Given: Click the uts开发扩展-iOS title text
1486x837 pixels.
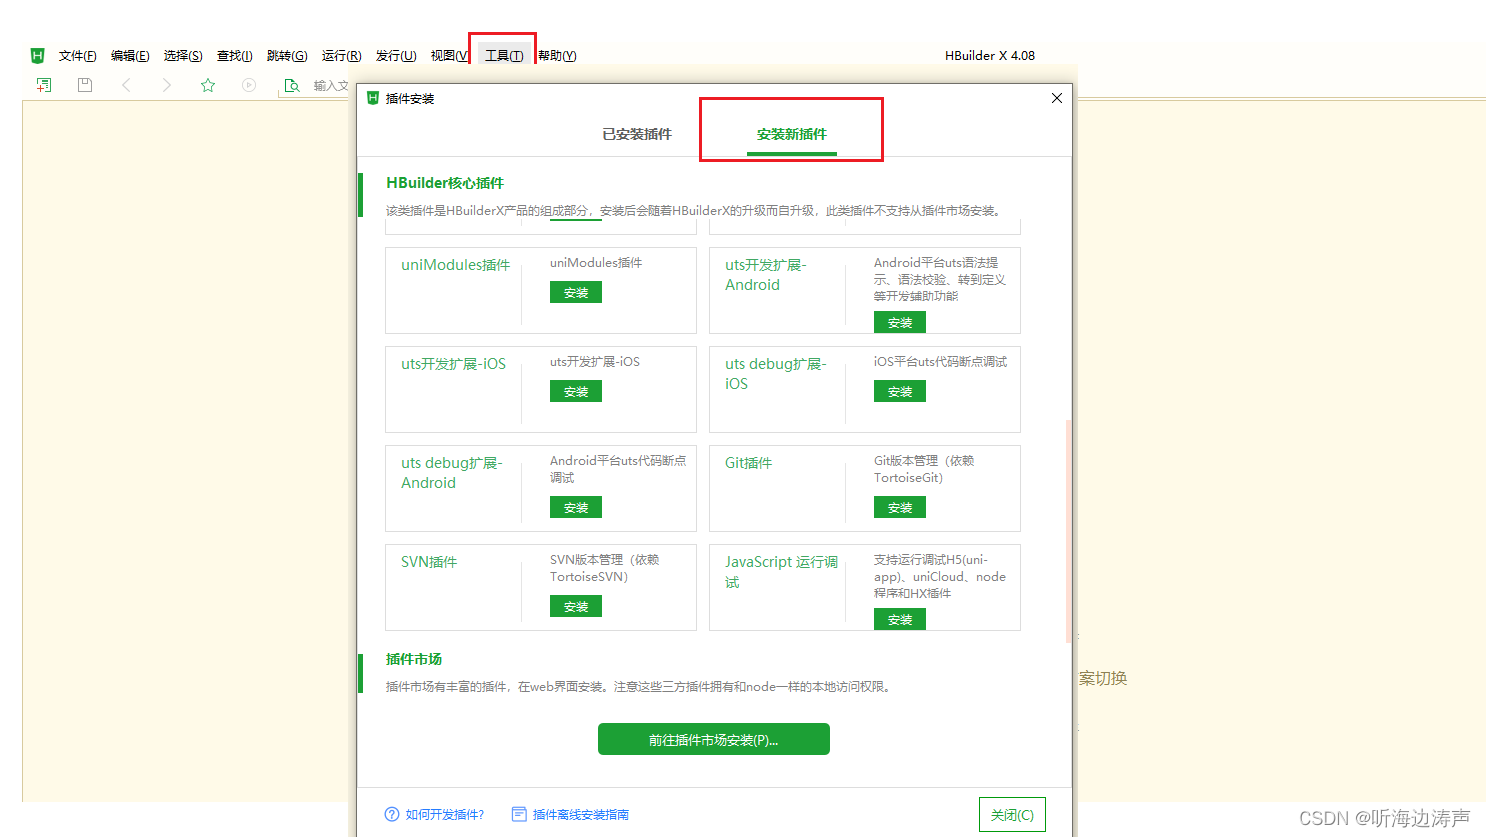Looking at the screenshot, I should pyautogui.click(x=453, y=364).
